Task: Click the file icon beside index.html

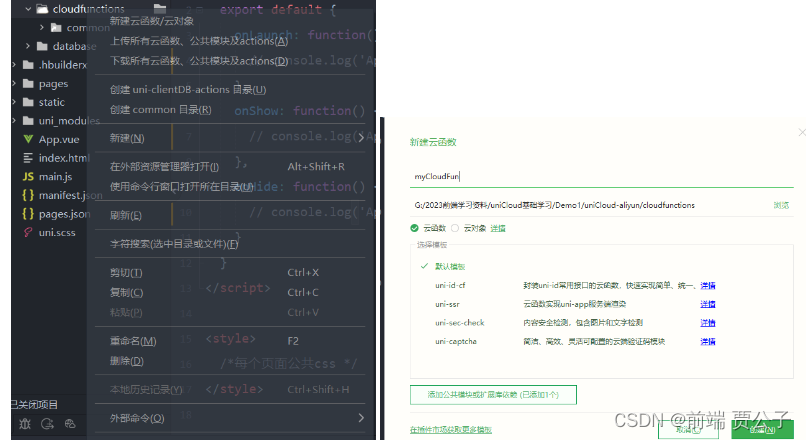Action: tap(28, 158)
